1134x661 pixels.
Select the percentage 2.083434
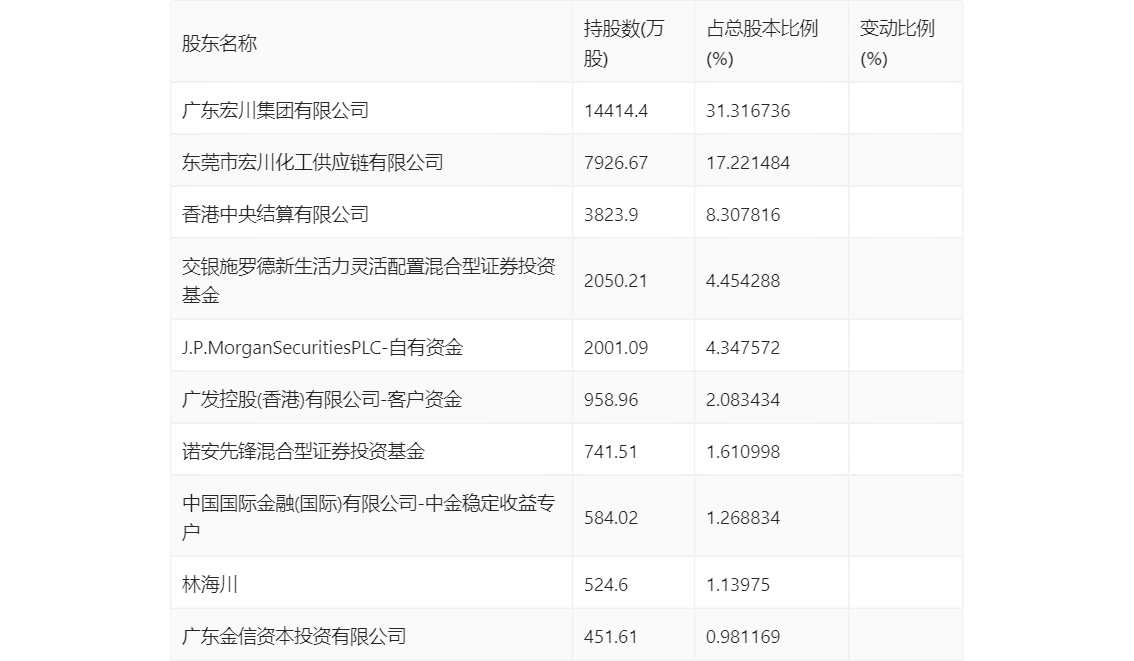tap(743, 400)
